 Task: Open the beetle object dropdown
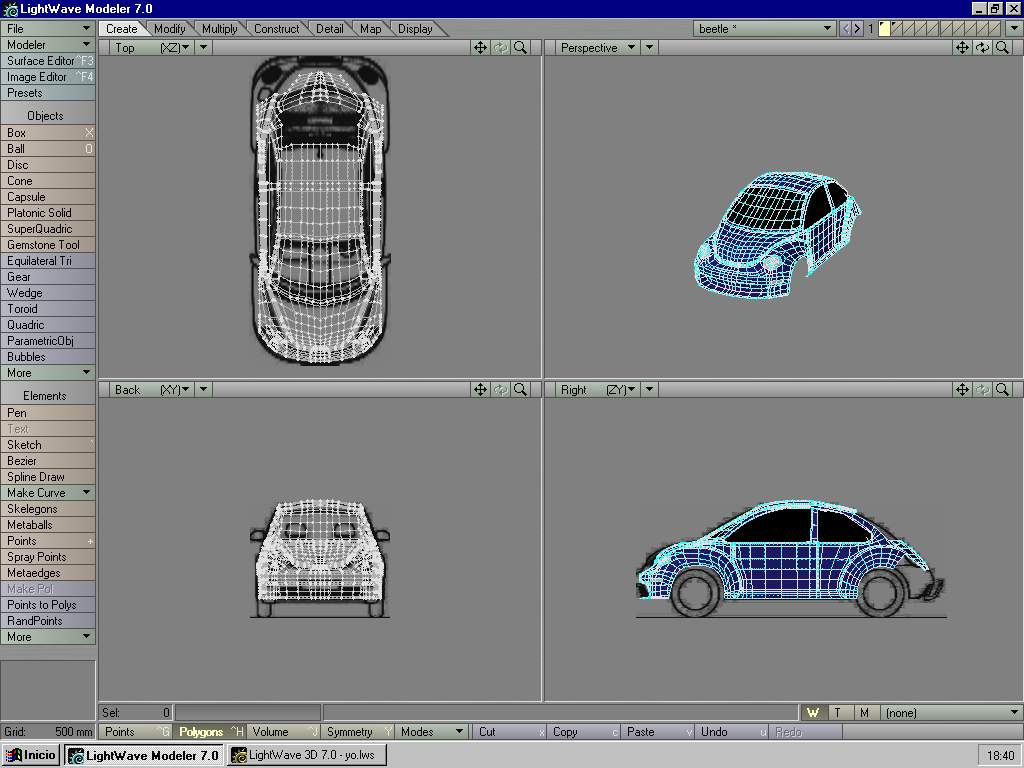[765, 29]
